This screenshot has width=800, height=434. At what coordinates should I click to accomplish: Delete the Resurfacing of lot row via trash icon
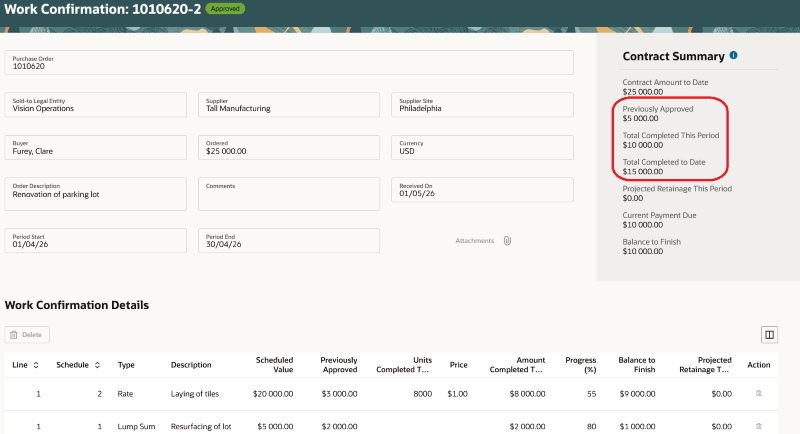(x=759, y=426)
